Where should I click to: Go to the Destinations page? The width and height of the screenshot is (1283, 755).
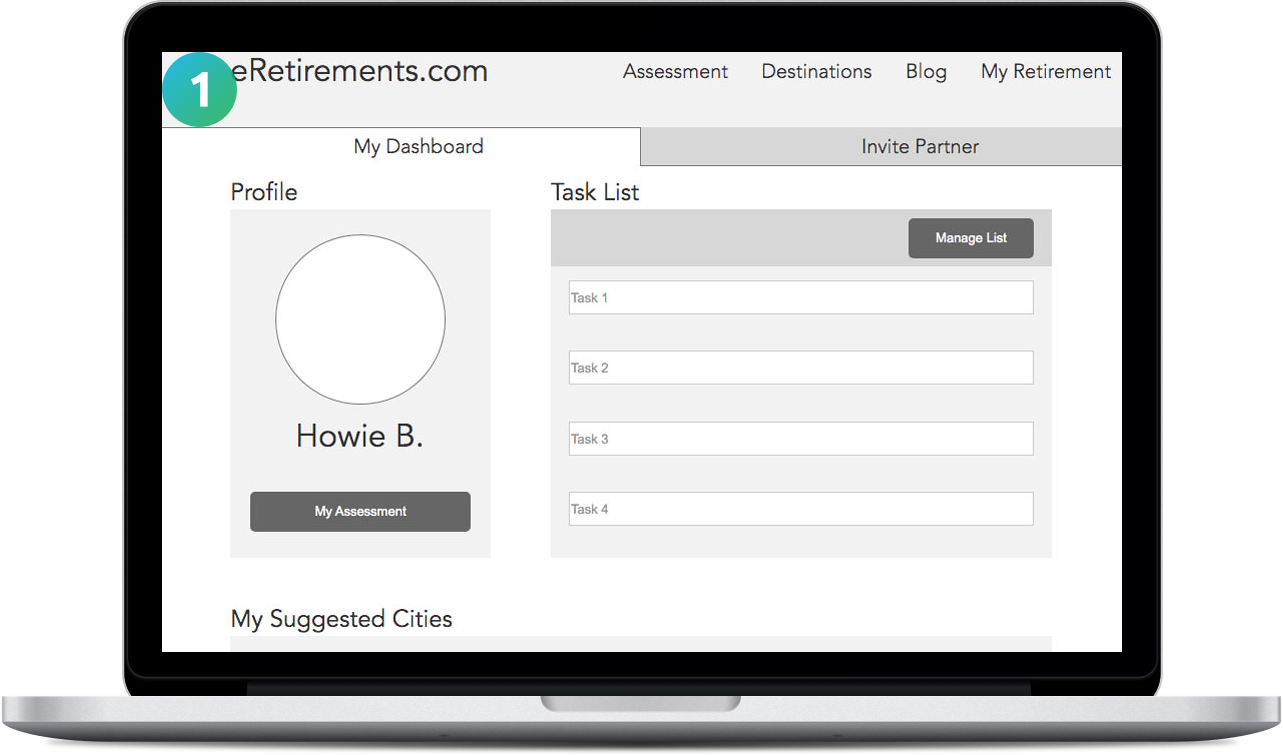coord(816,72)
